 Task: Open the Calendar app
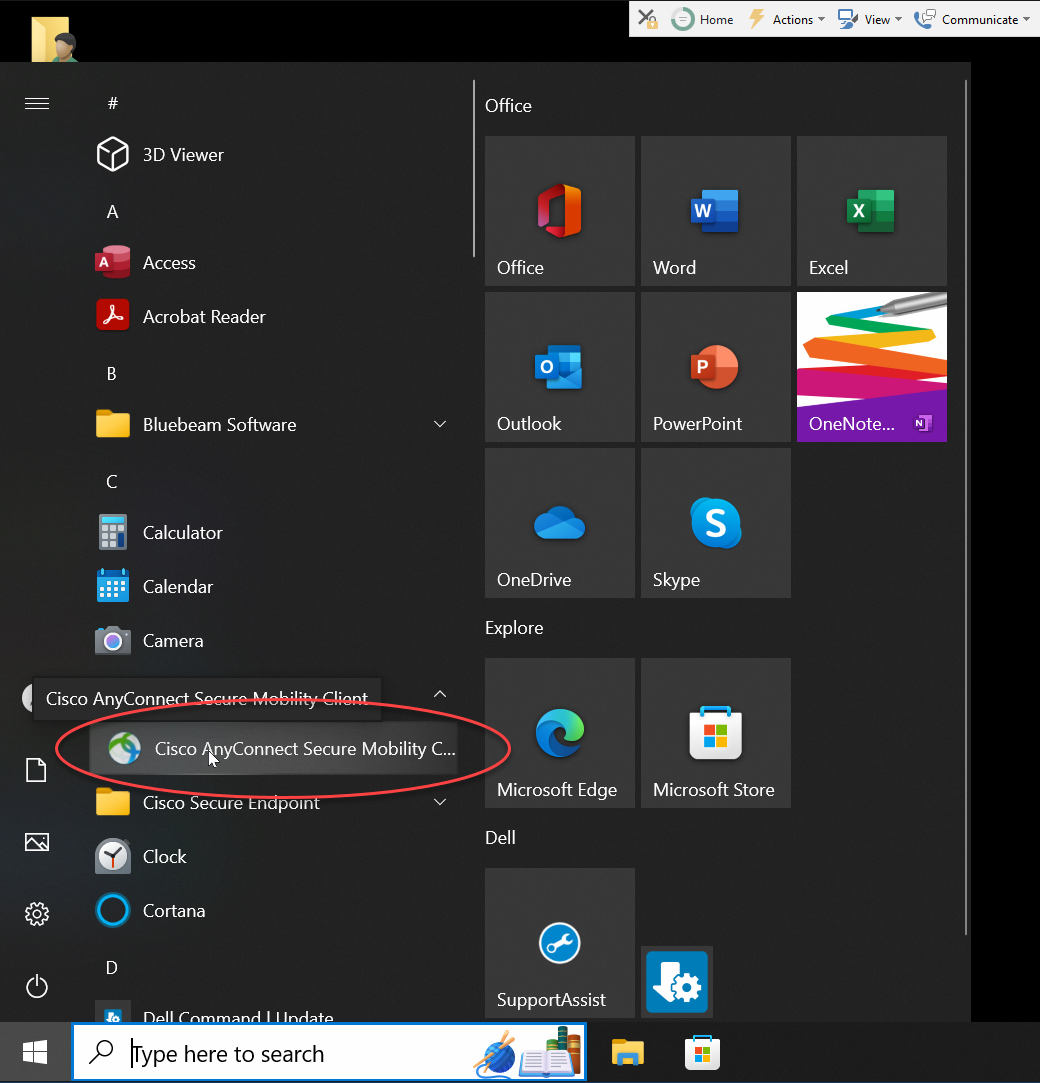(273, 586)
